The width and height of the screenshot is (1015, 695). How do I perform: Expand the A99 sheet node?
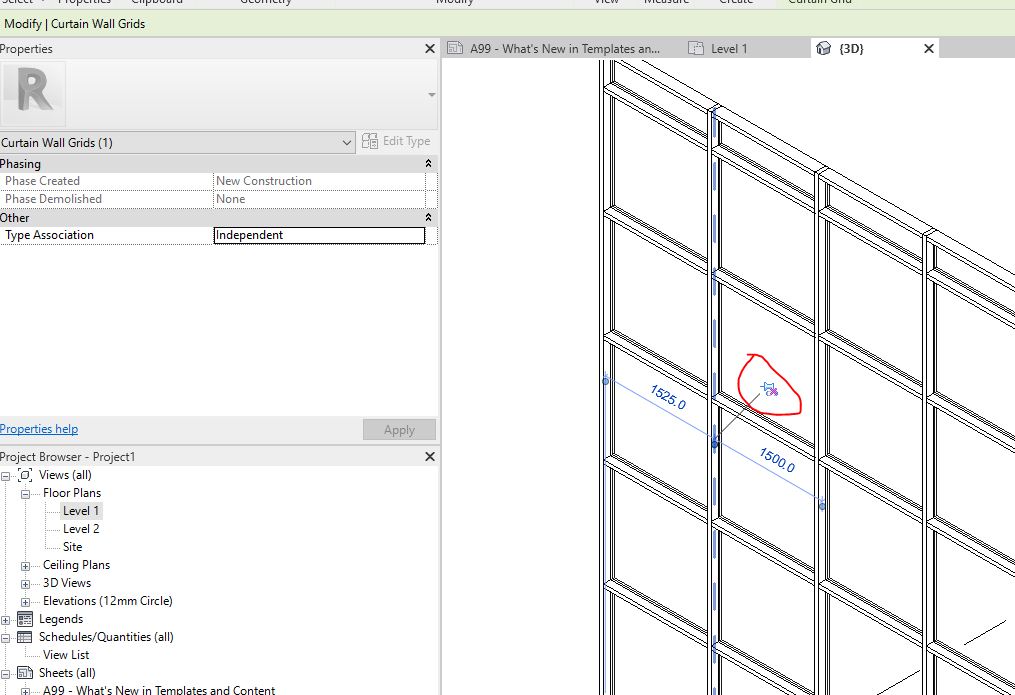(x=25, y=691)
